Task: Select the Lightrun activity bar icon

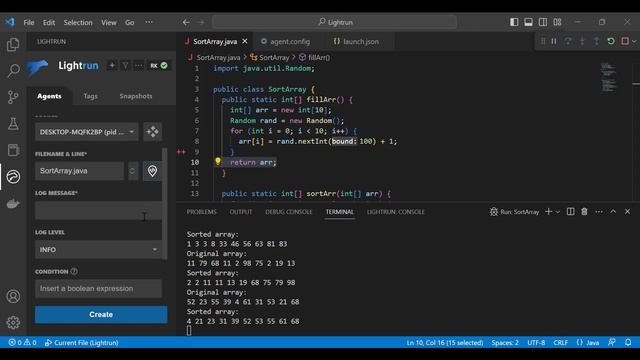Action: click(13, 176)
